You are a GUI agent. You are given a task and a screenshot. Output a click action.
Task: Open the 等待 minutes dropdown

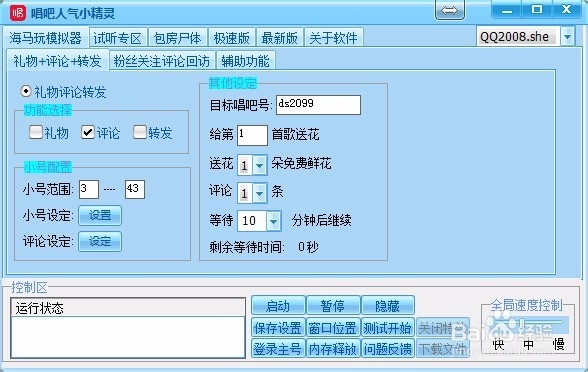pyautogui.click(x=274, y=221)
